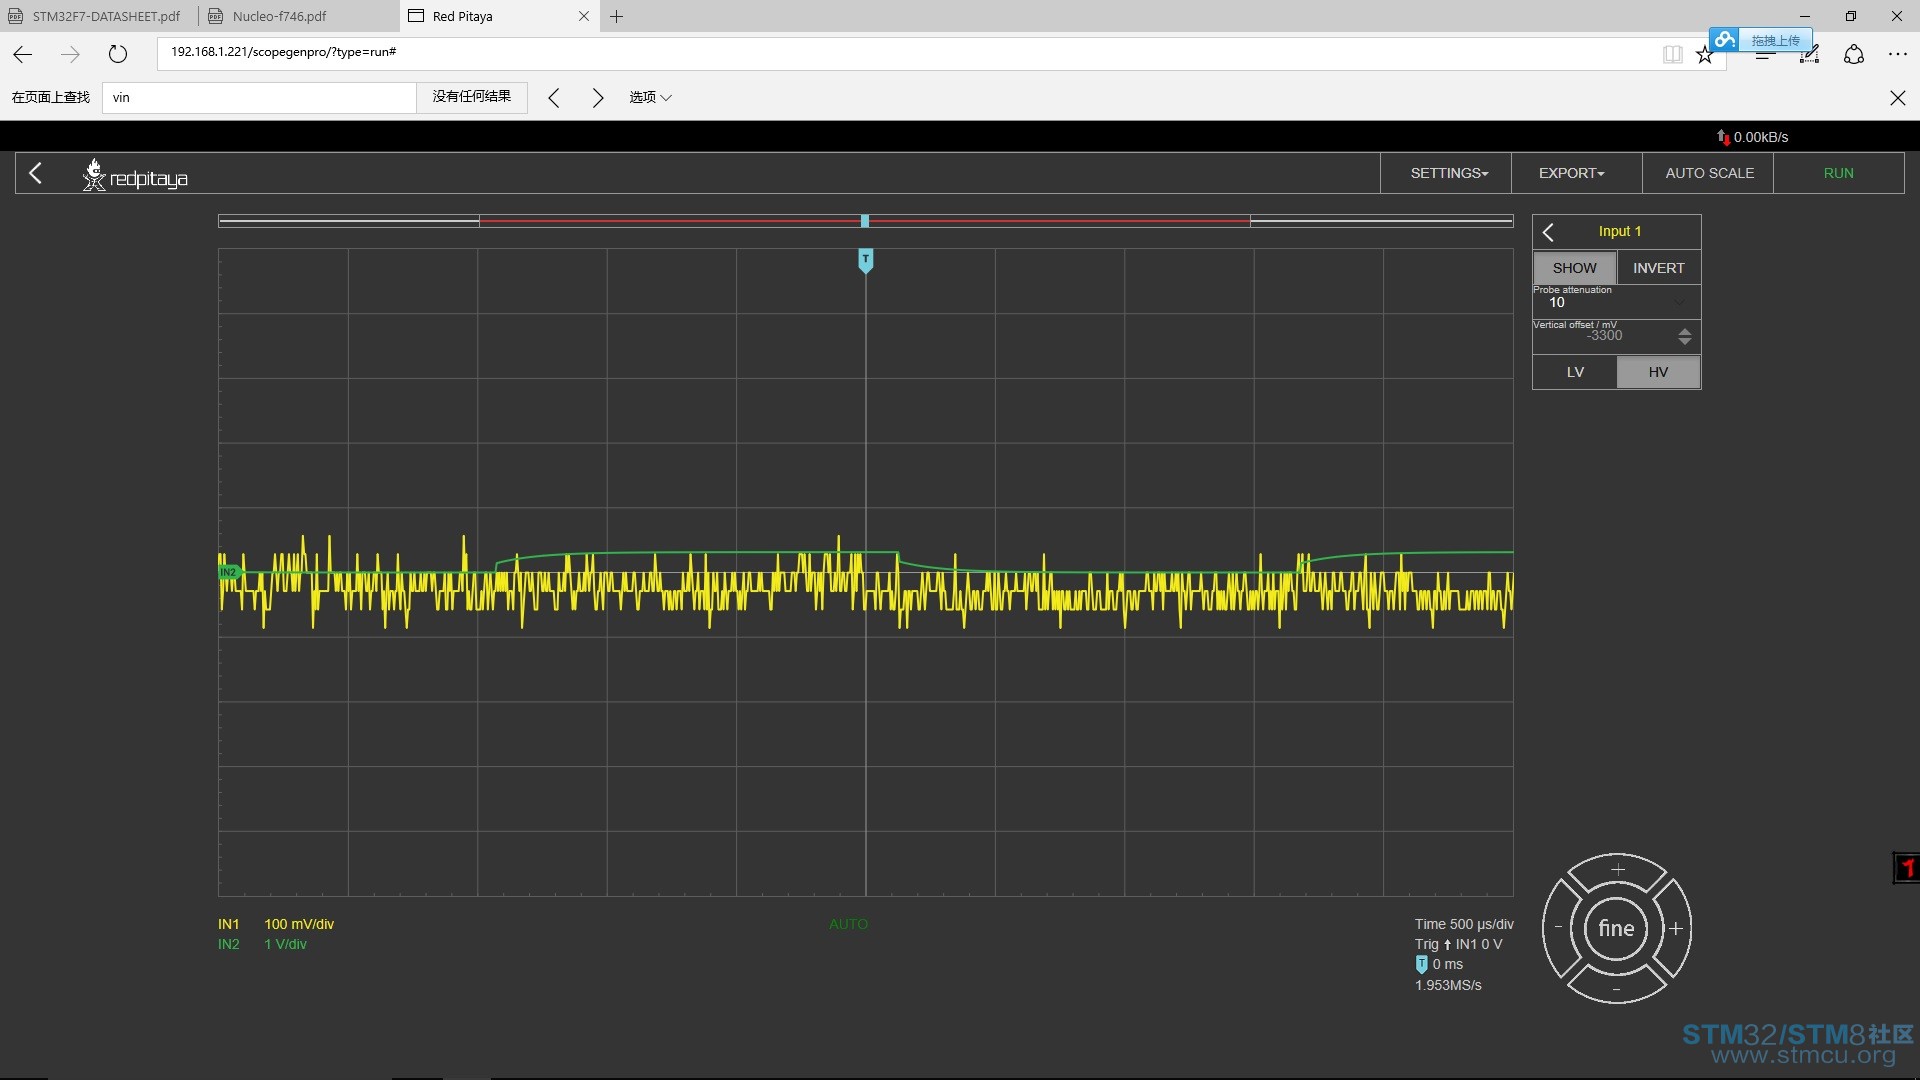
Task: Toggle the SHOW button for Input 1
Action: pos(1575,268)
